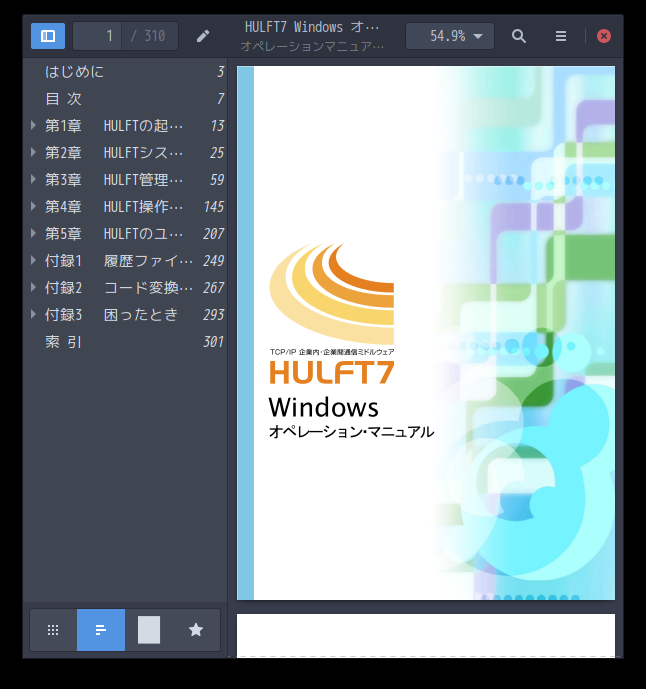Image resolution: width=646 pixels, height=689 pixels.
Task: Click the Windows heading on cover page
Action: tap(323, 407)
